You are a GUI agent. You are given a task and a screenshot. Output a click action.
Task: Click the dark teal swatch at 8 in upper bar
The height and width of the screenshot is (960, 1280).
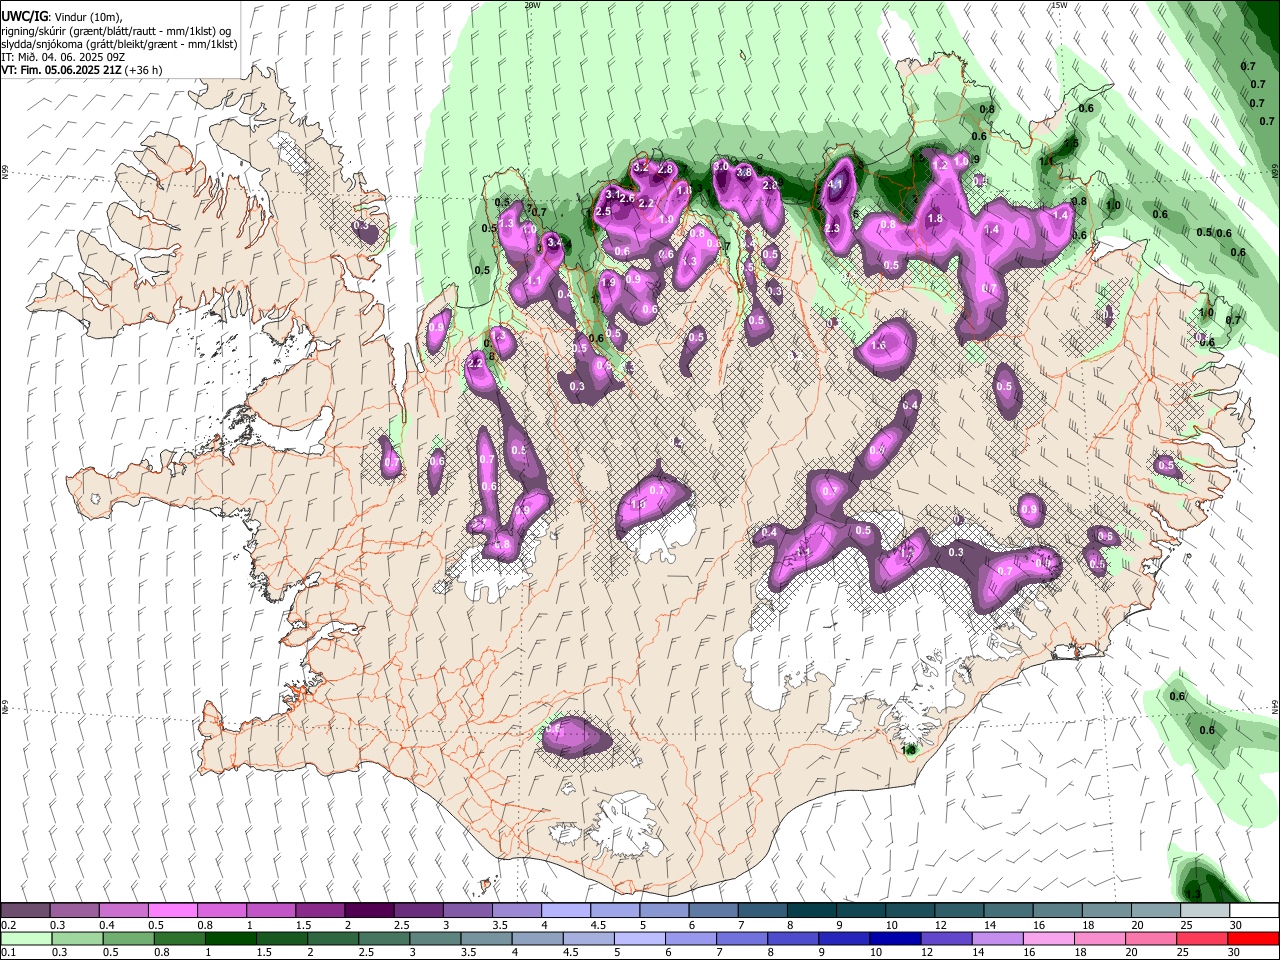click(811, 911)
